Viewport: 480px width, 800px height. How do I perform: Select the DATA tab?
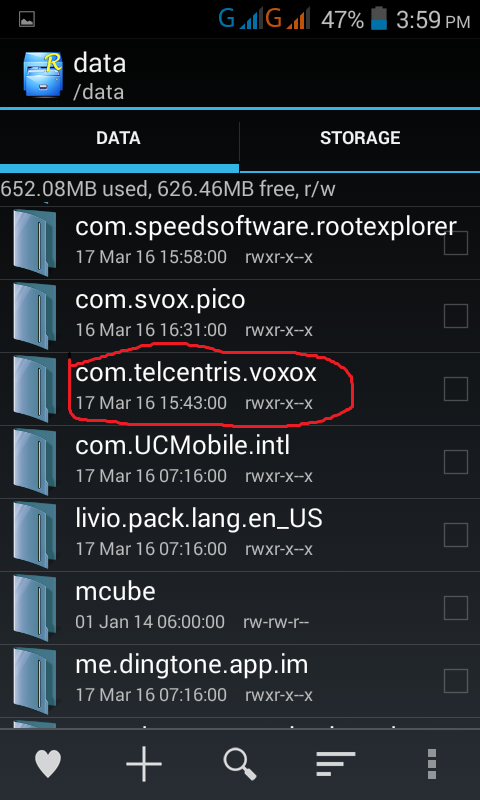pos(119,138)
